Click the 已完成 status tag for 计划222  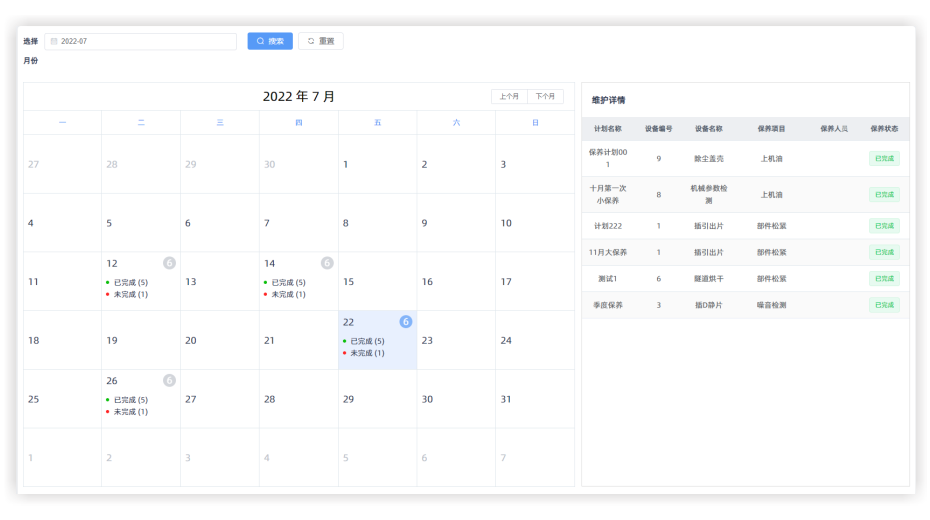[x=884, y=226]
